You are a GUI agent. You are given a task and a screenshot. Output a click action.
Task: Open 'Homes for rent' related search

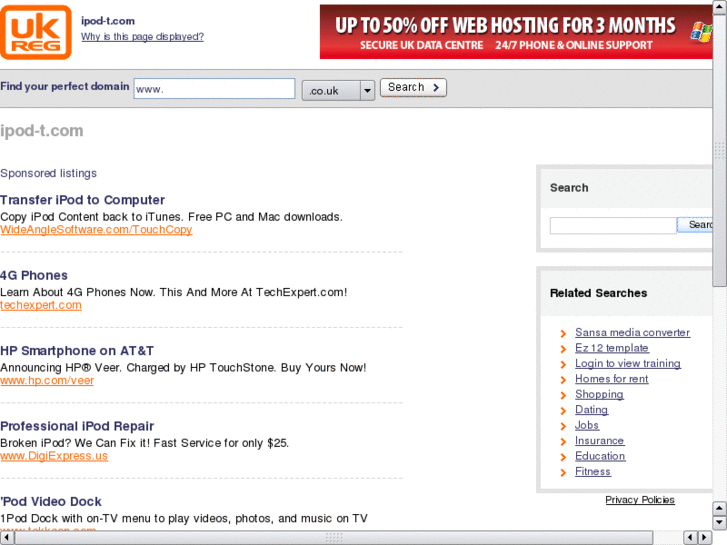[x=612, y=379]
